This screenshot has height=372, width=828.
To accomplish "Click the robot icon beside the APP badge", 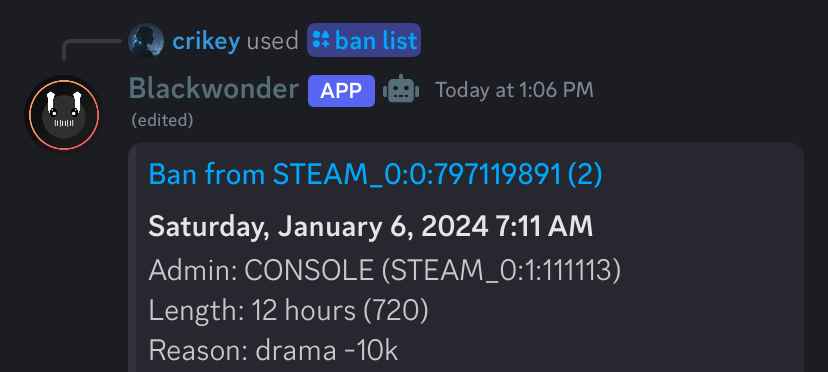I will pos(401,89).
